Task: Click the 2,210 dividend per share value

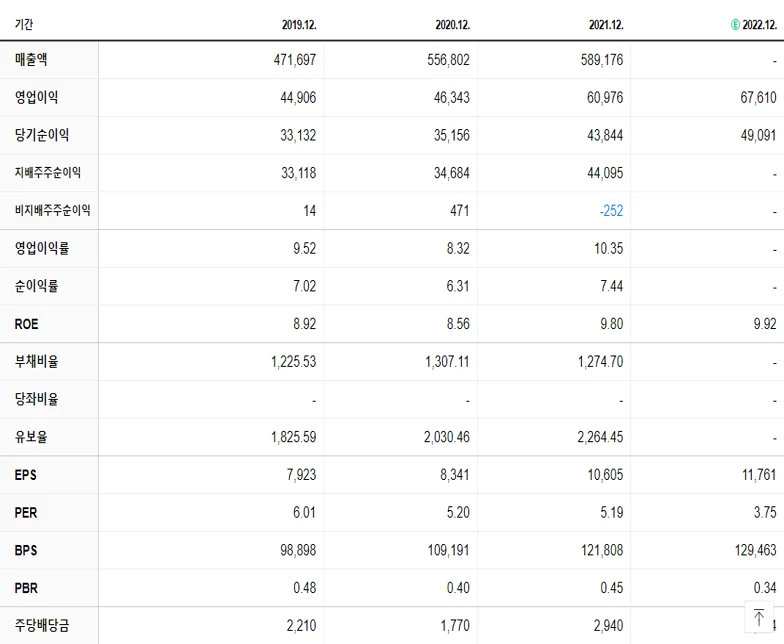Action: pos(302,626)
